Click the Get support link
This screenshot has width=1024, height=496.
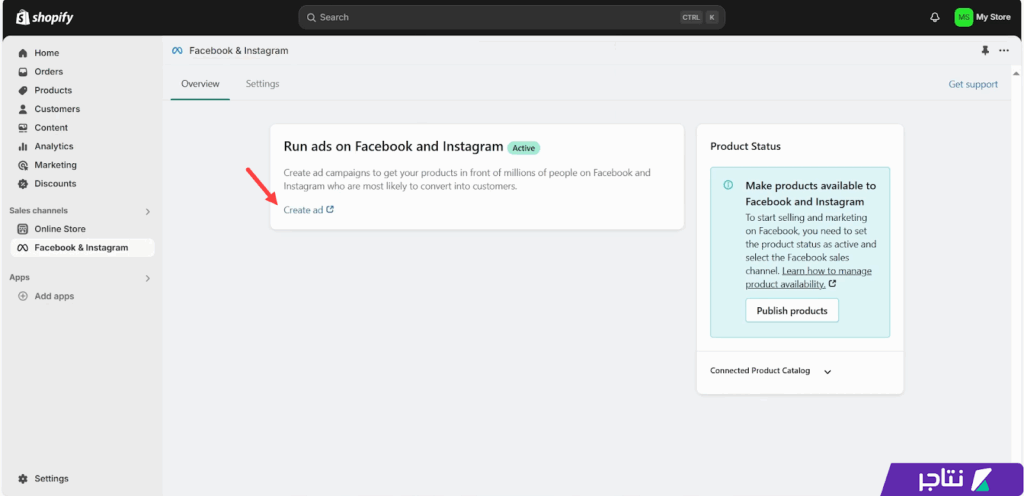(x=972, y=84)
